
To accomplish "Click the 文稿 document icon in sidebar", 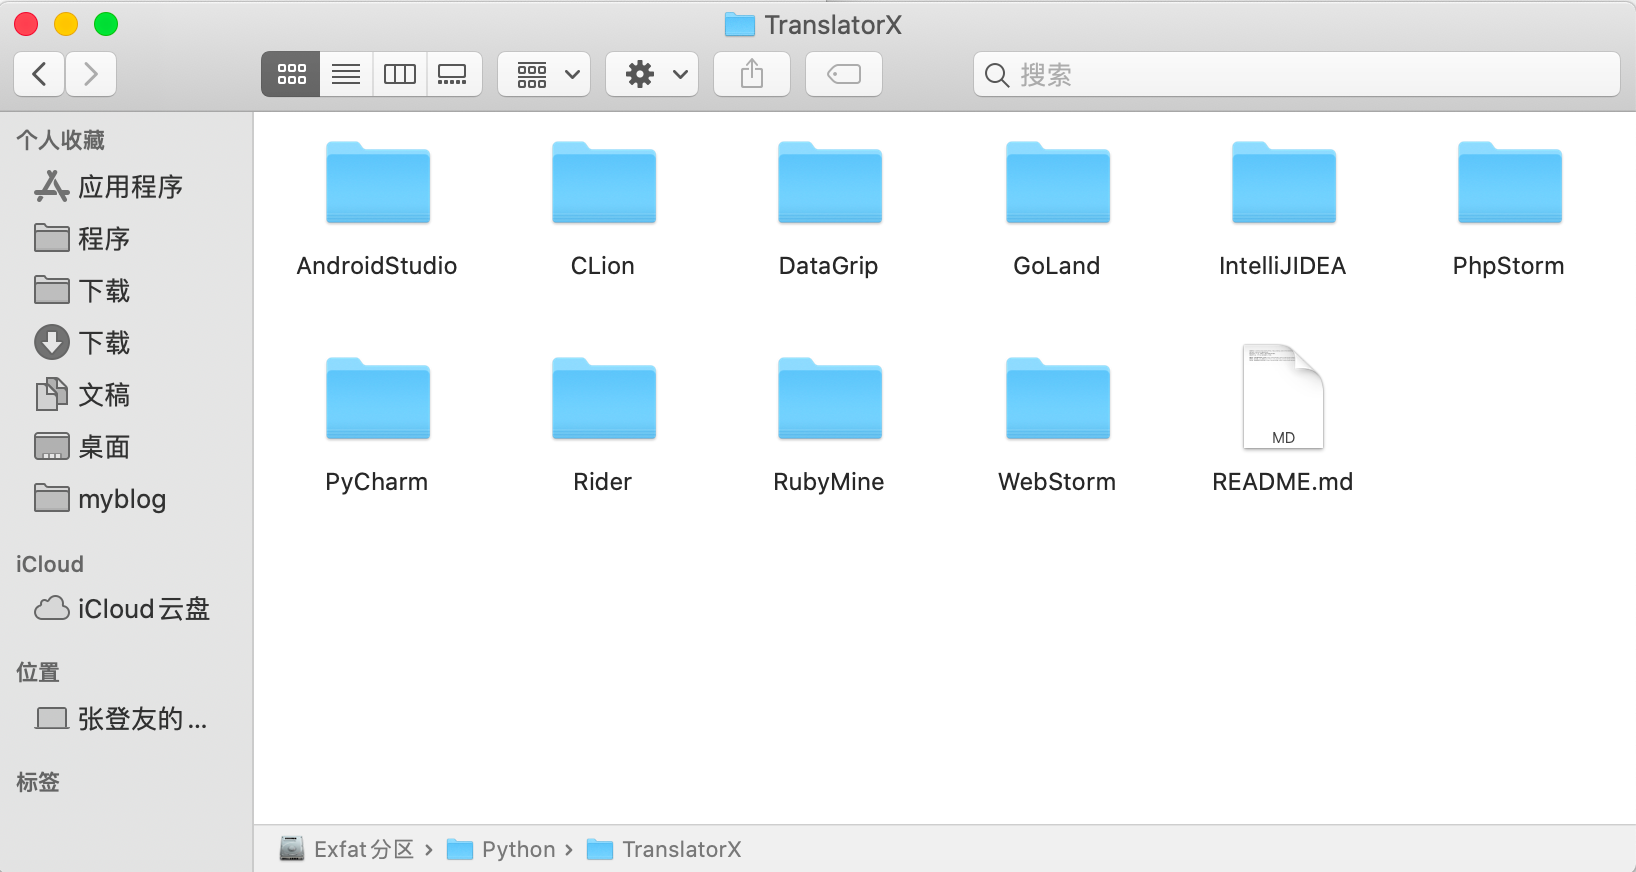I will 52,395.
